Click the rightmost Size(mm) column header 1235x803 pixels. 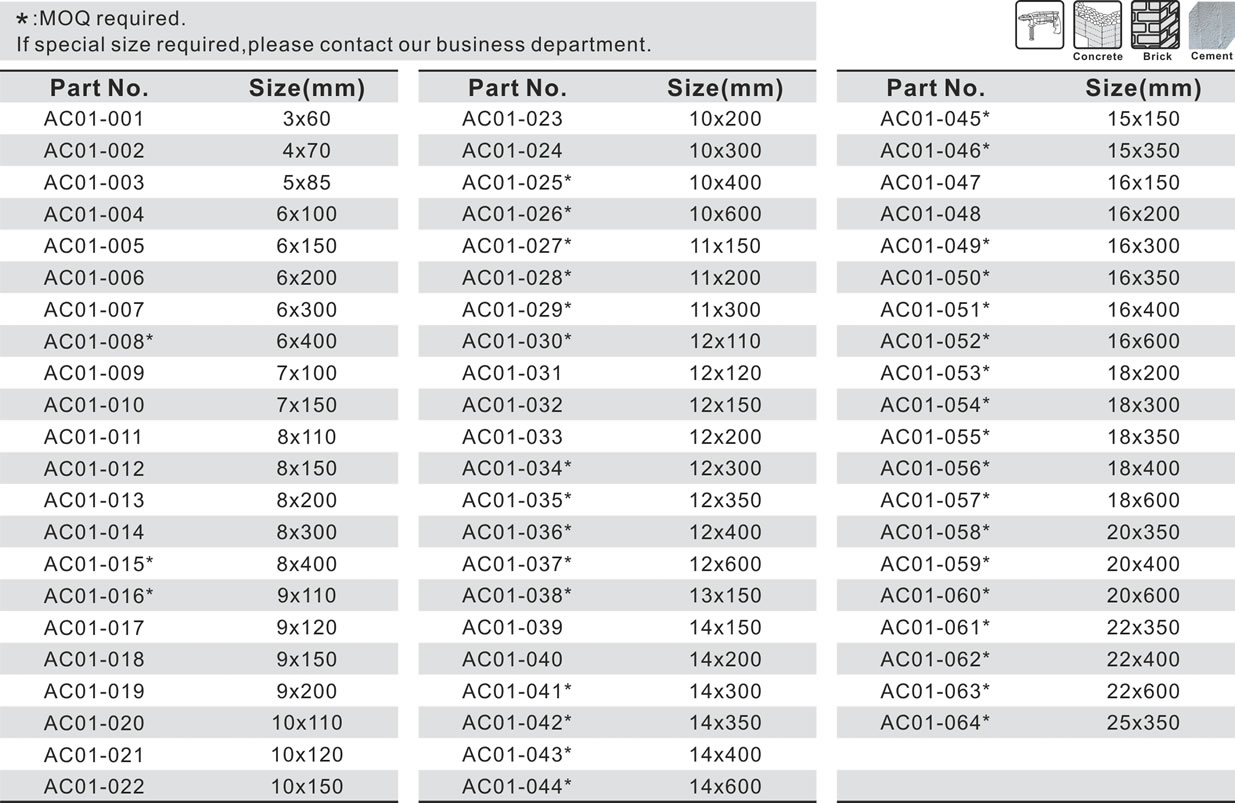click(x=1143, y=88)
